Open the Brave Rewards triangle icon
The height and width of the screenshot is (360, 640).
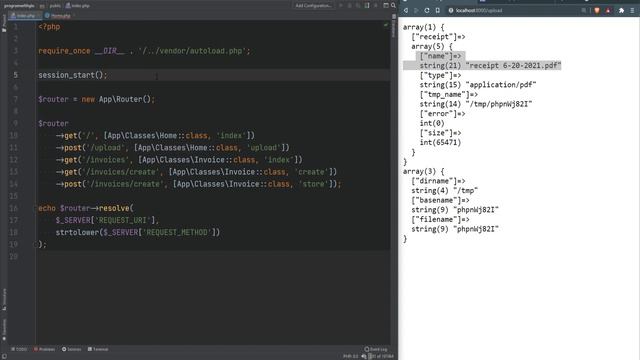(608, 10)
